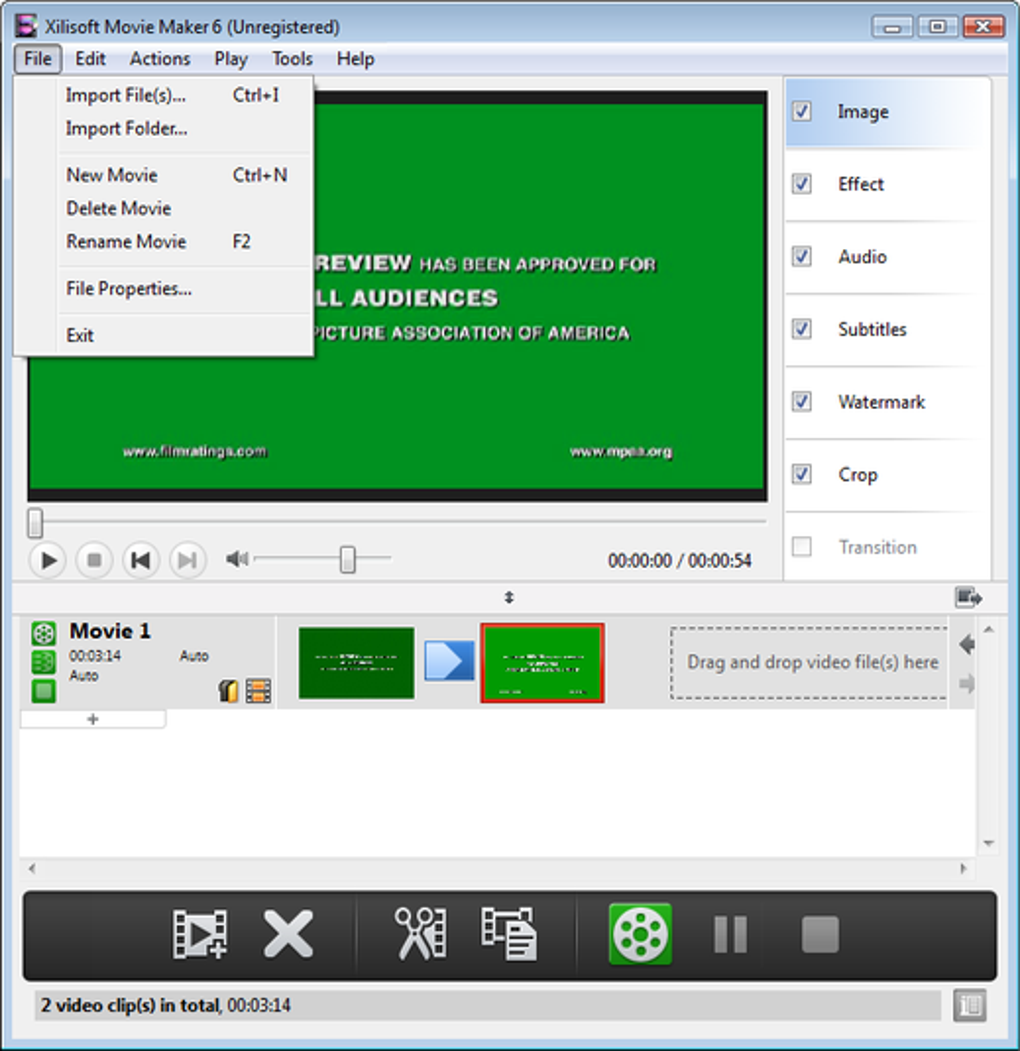Click the Stop conversion square icon
This screenshot has width=1020, height=1051.
tap(820, 934)
